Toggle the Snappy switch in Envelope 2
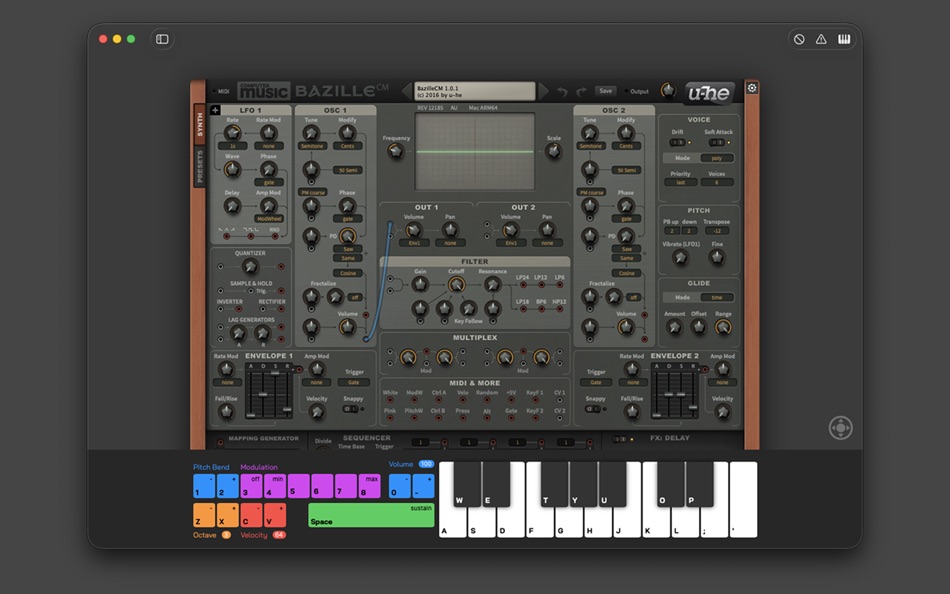 (x=593, y=410)
